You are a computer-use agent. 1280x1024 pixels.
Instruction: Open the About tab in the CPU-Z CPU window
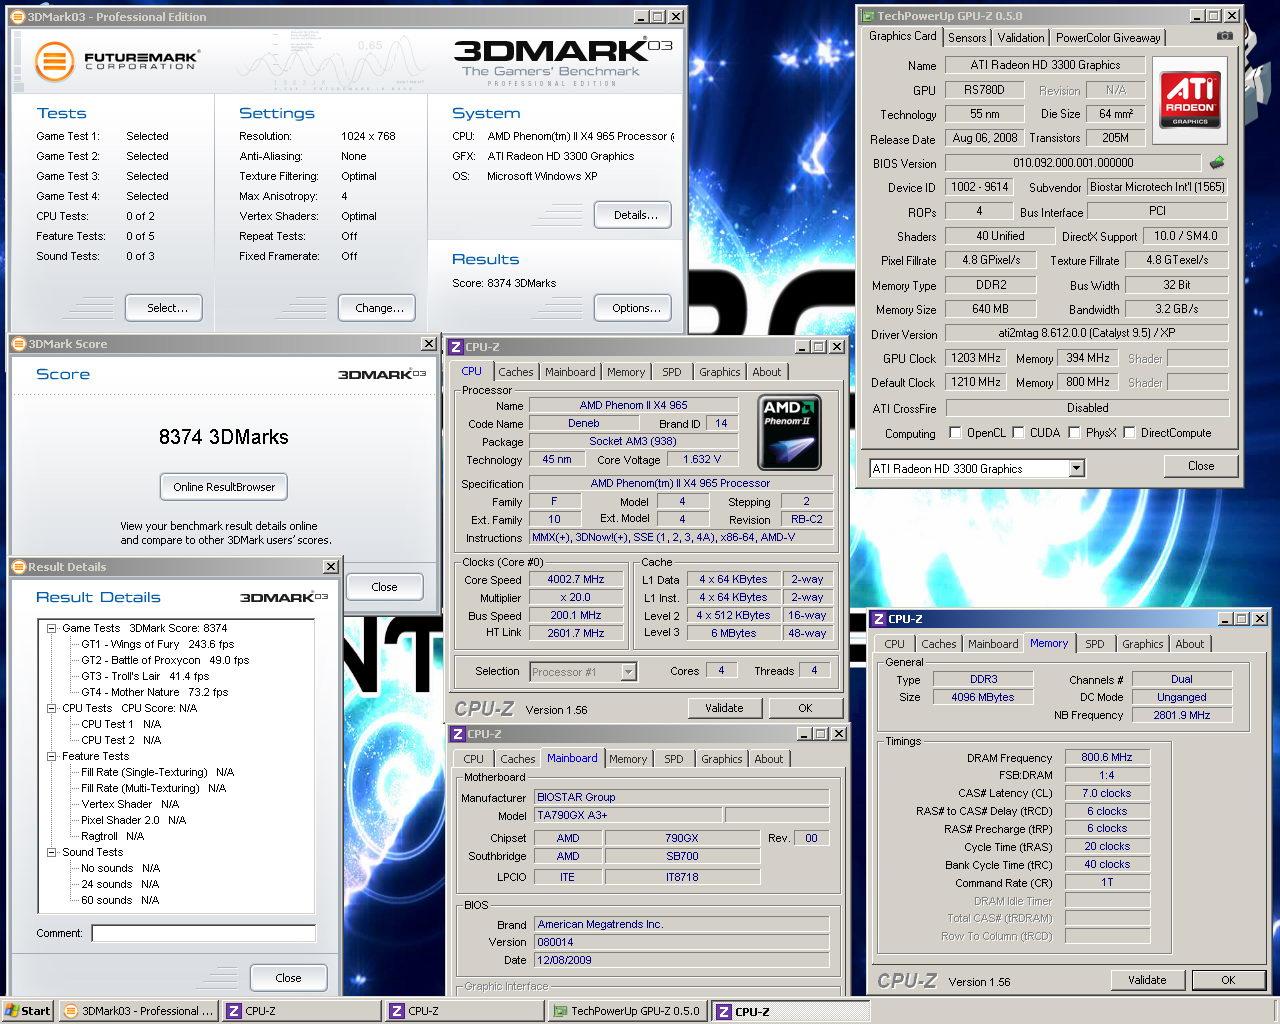pyautogui.click(x=767, y=372)
